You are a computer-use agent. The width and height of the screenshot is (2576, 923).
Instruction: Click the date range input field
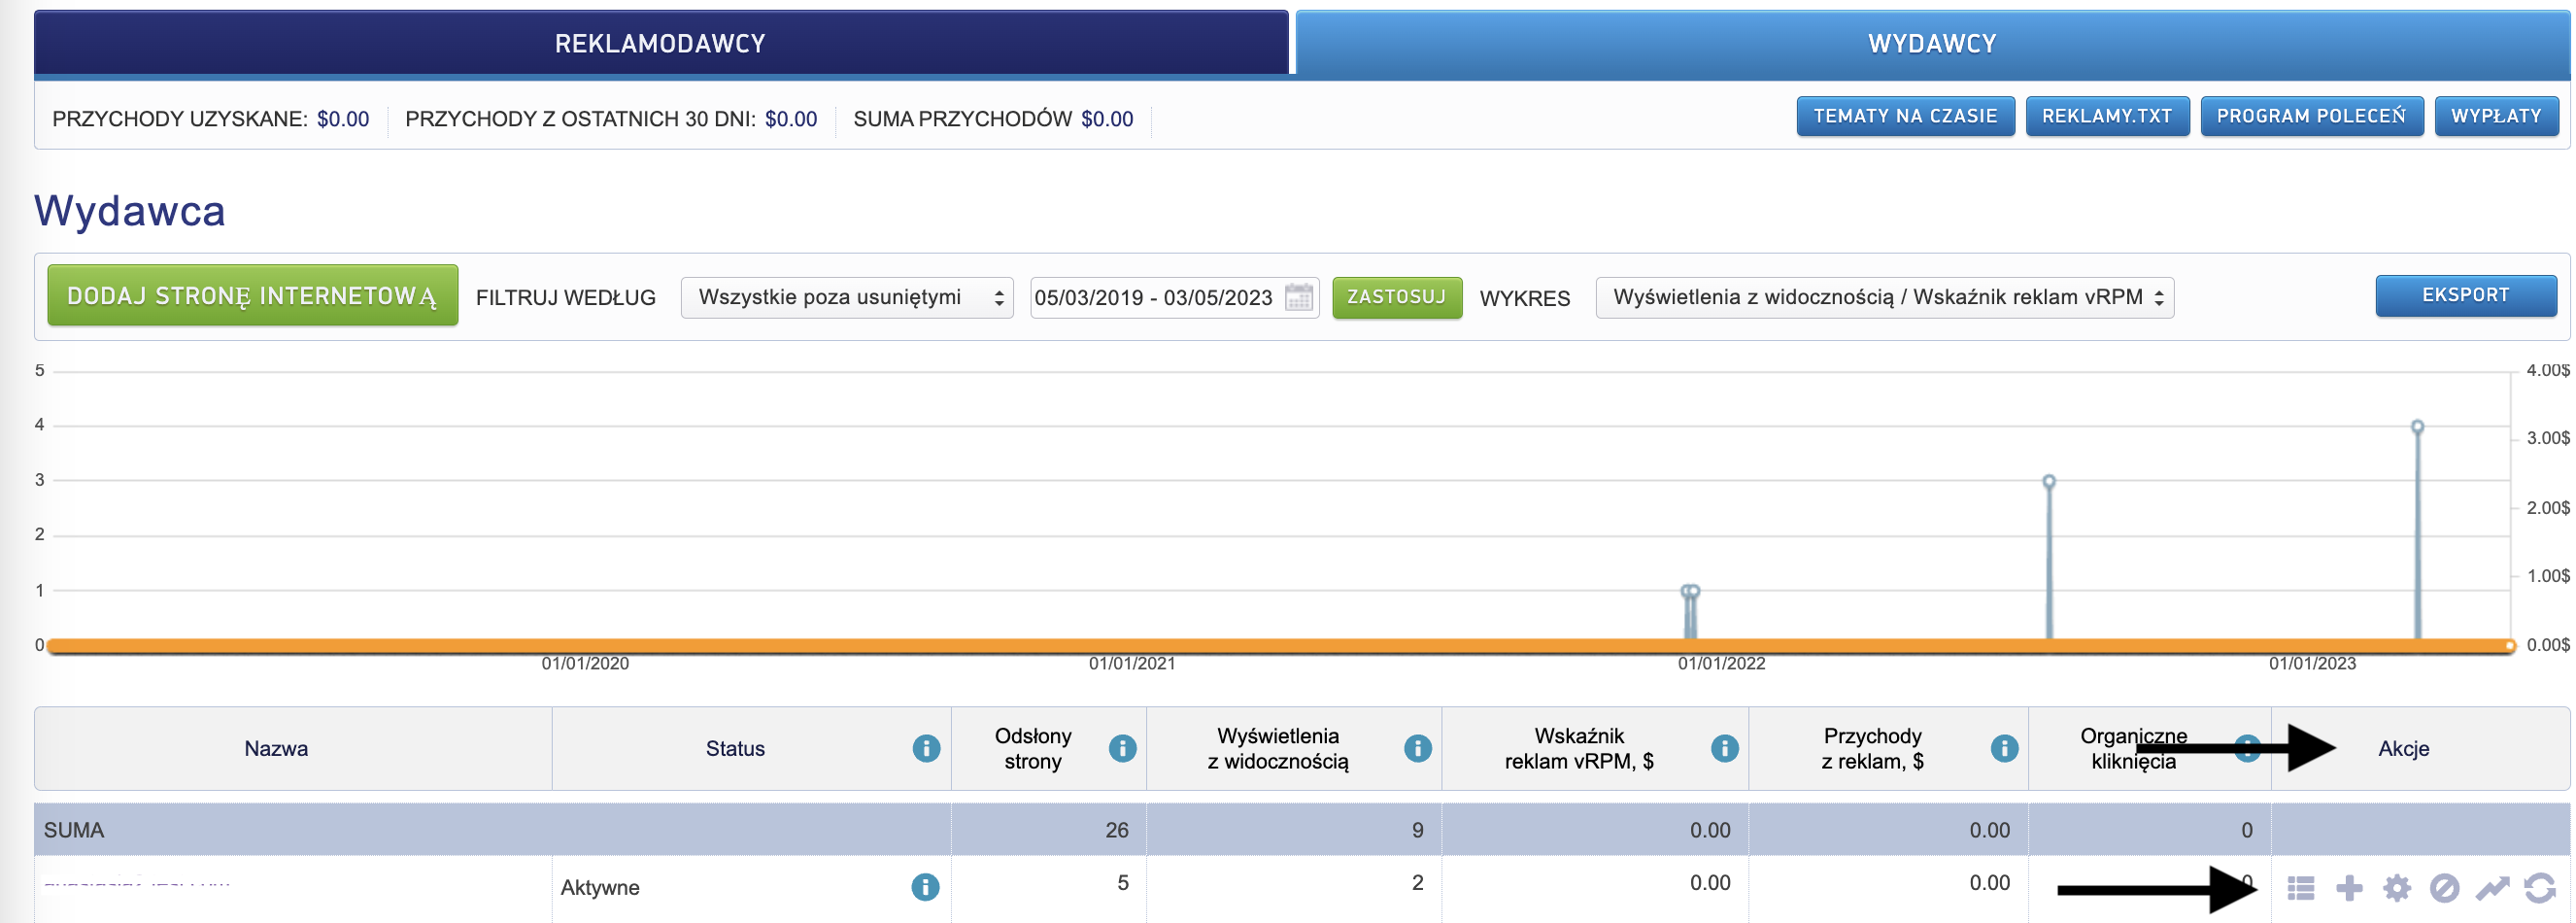coord(1153,297)
